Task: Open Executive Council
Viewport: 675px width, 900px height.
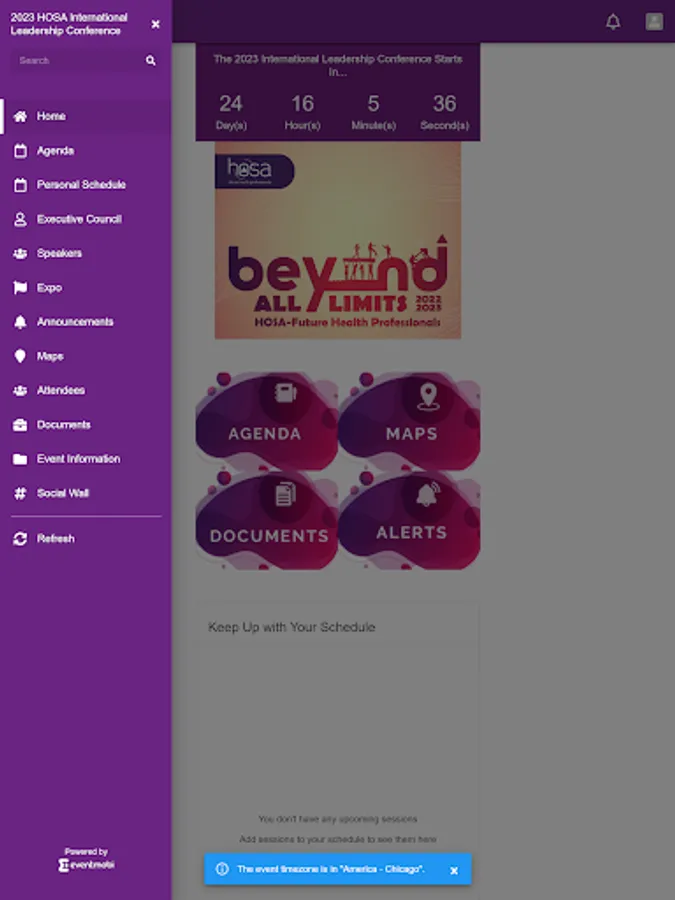Action: (86, 219)
